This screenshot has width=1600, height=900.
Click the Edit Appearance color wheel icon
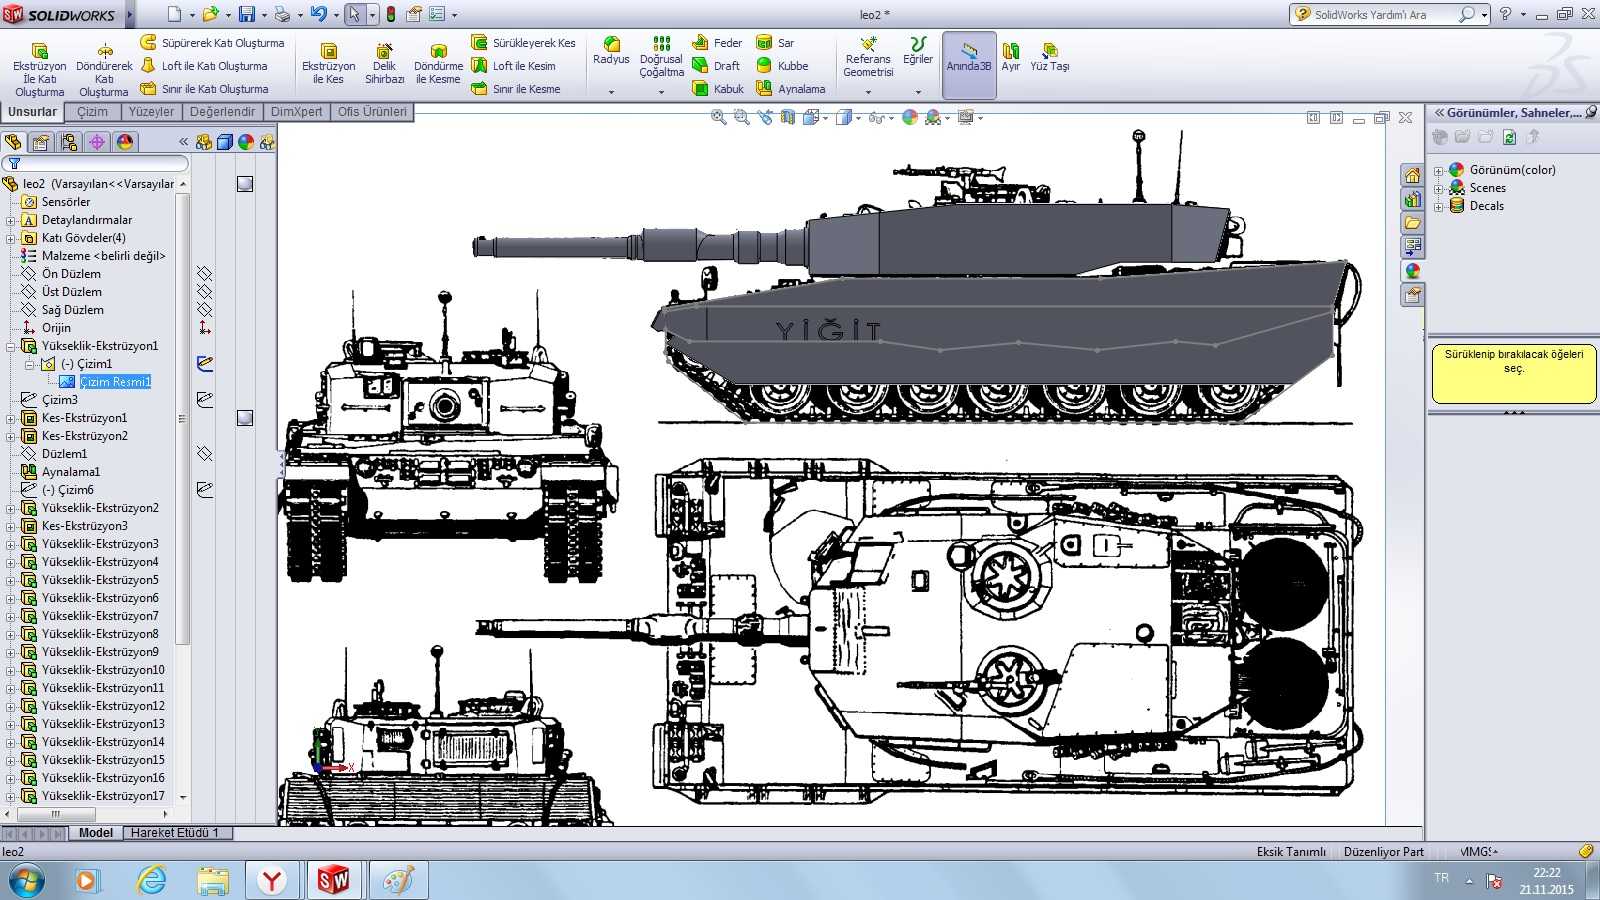pyautogui.click(x=910, y=117)
